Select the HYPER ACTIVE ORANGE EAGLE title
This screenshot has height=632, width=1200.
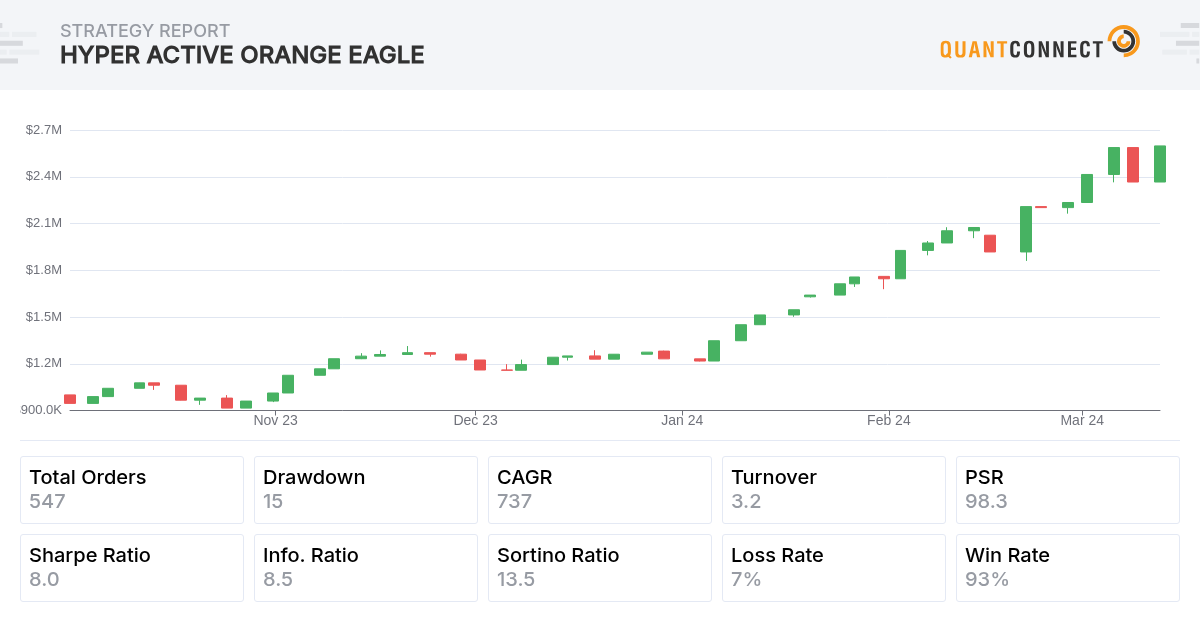242,55
